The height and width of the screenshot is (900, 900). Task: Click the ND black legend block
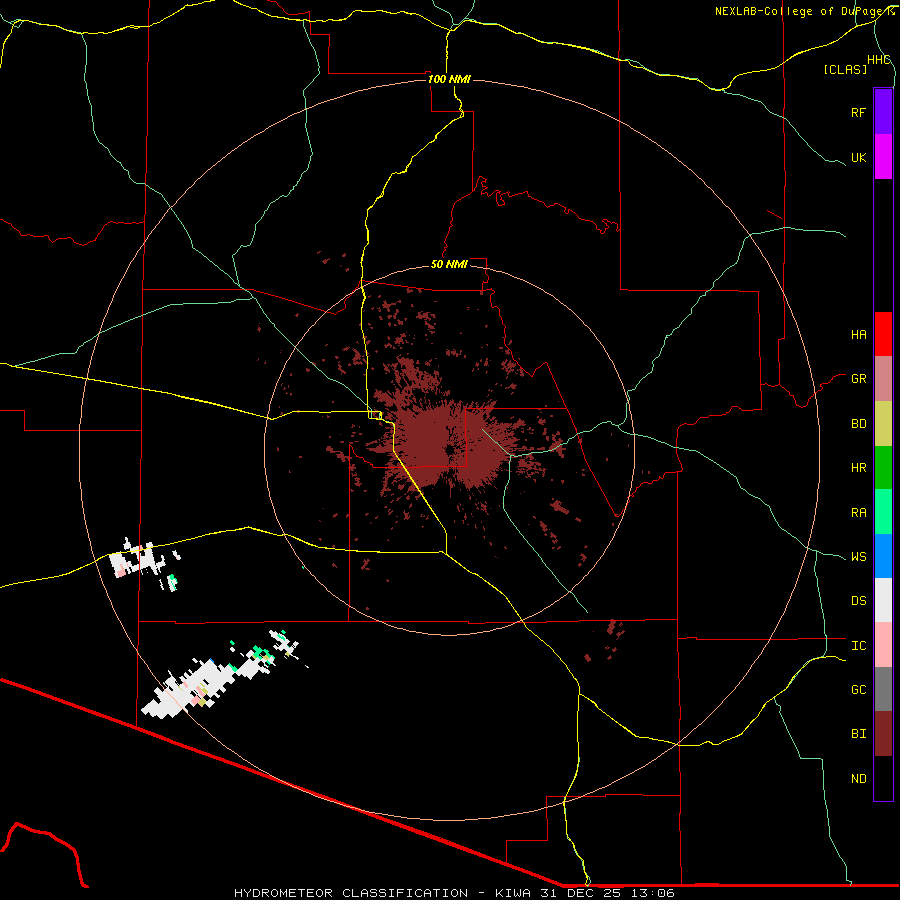(x=883, y=778)
